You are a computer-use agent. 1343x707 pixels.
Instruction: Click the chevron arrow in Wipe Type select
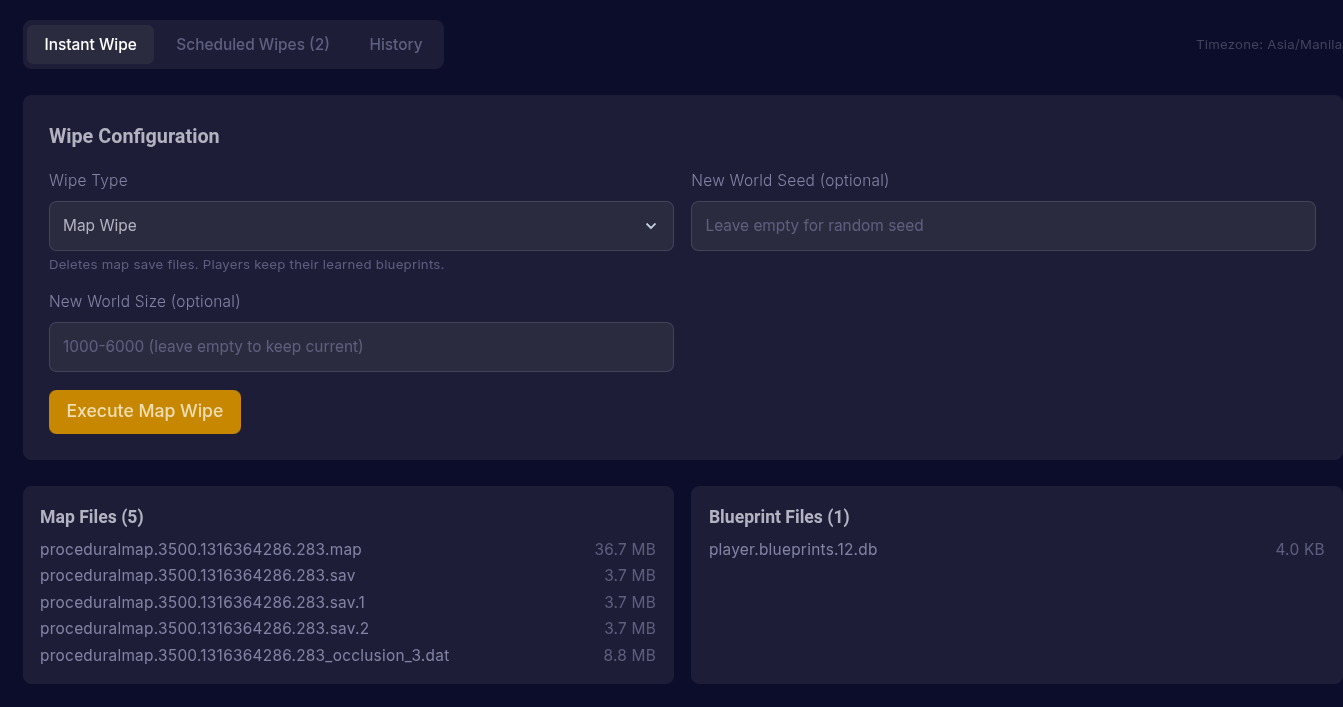tap(651, 226)
